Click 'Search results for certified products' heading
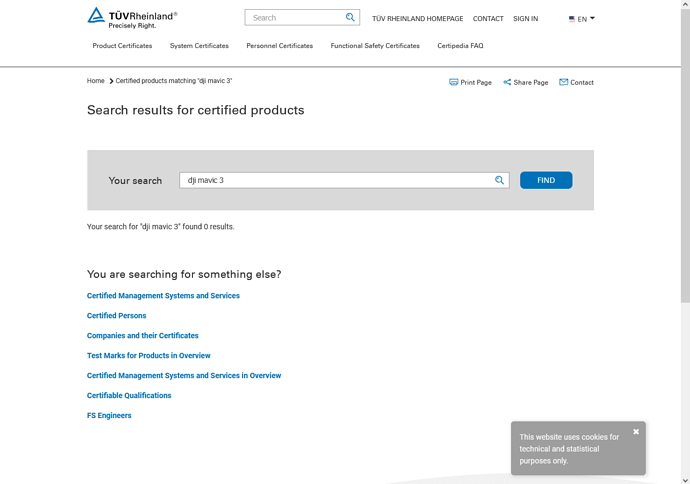 195,110
